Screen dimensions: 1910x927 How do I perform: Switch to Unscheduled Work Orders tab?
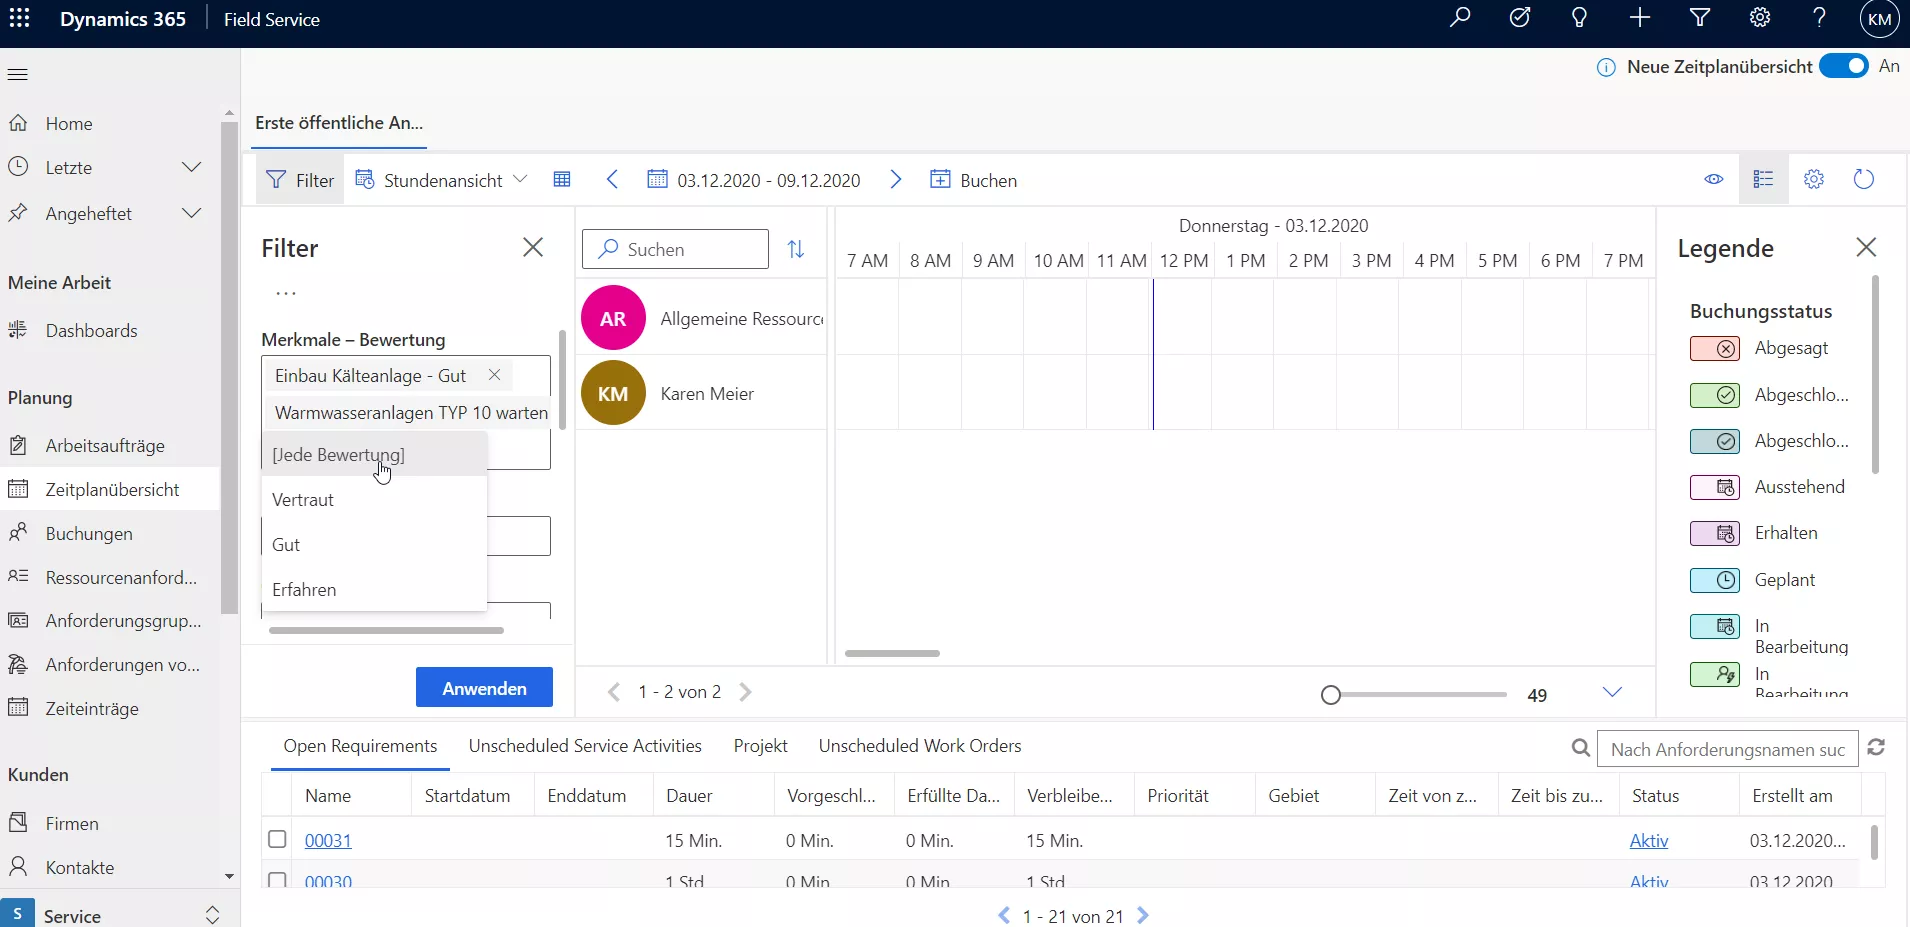(919, 746)
